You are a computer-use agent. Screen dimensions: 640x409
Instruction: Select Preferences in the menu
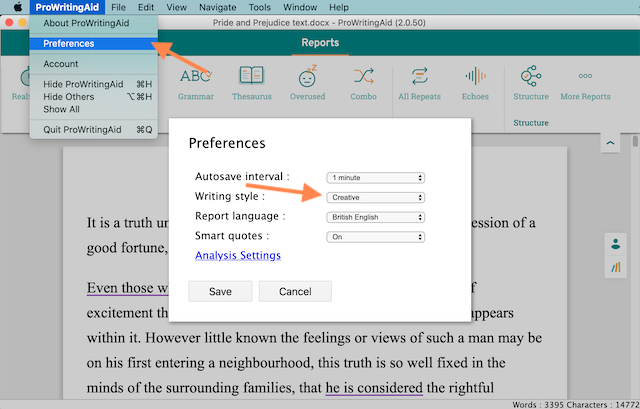93,43
